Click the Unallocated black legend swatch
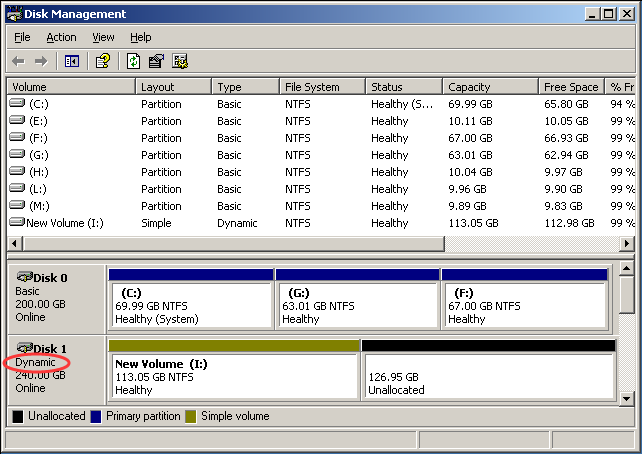This screenshot has height=454, width=642. tap(18, 417)
